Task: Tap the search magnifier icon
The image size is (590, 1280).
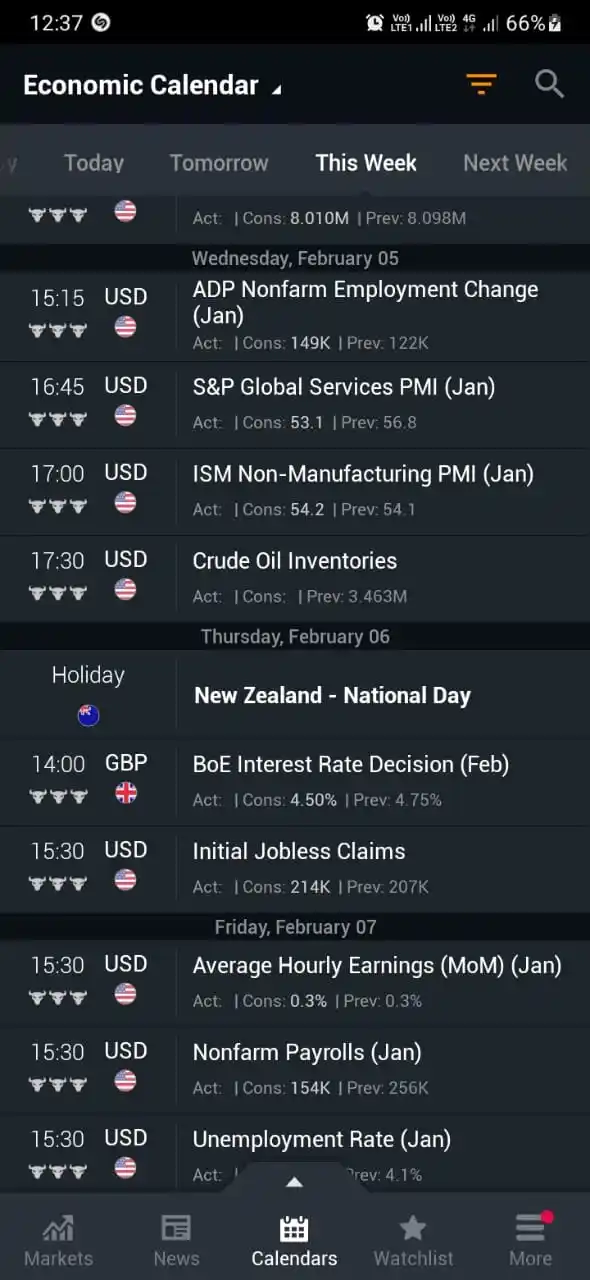Action: [549, 84]
